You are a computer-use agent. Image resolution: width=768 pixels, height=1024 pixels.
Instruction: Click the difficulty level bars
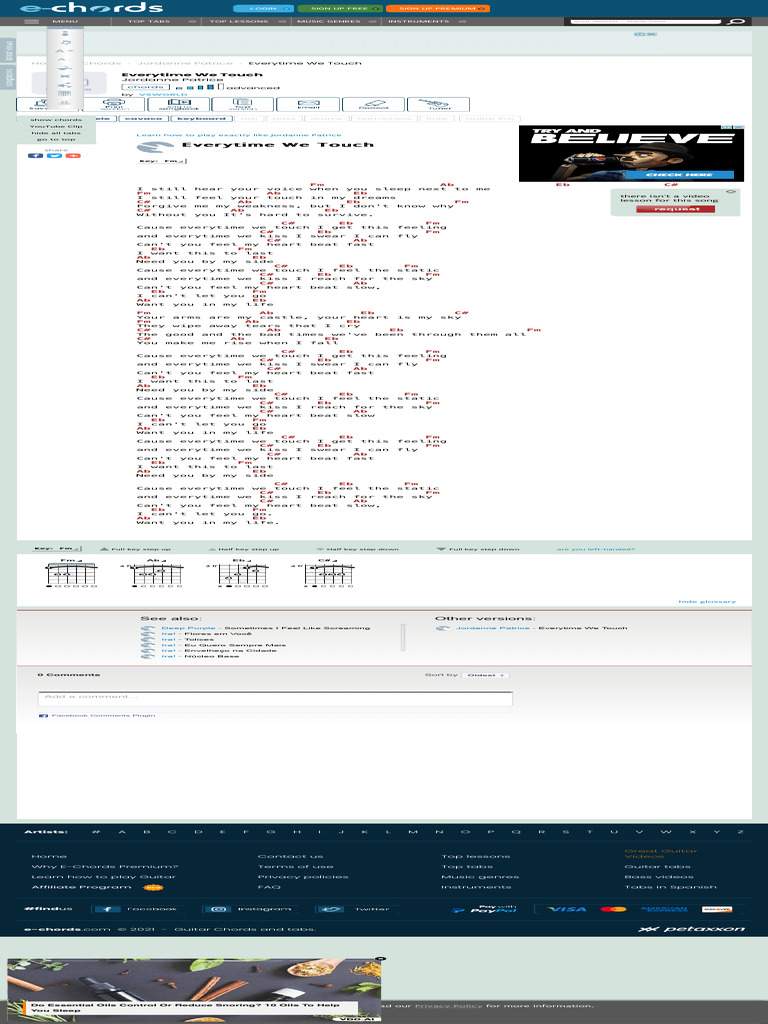point(200,86)
